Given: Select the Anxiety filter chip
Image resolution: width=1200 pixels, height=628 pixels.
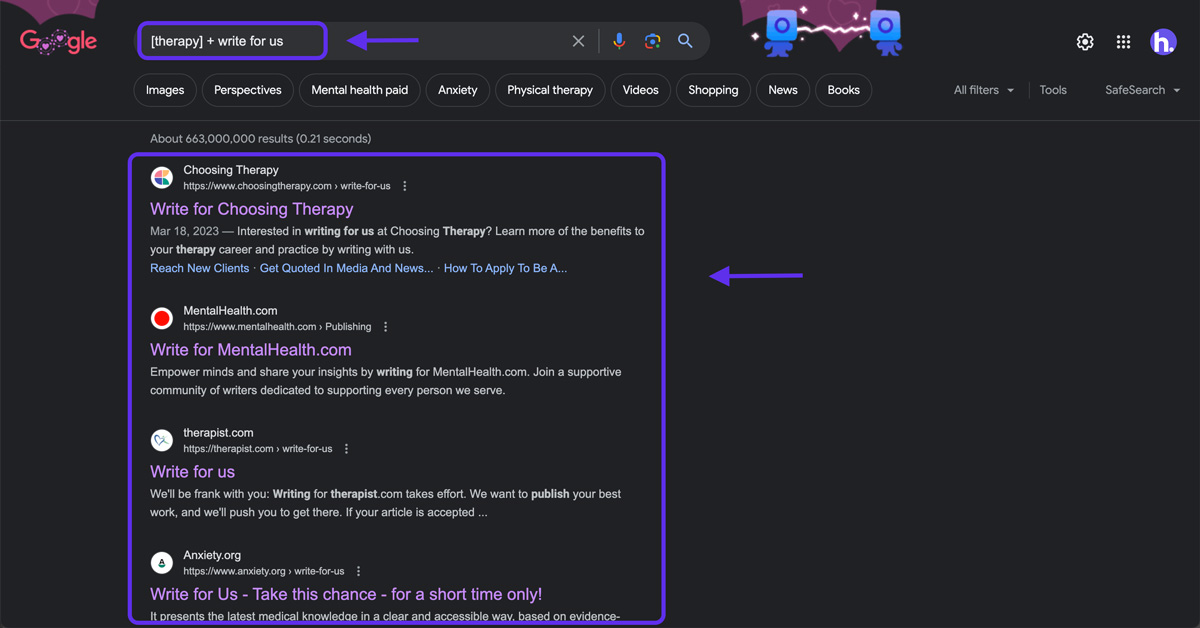Looking at the screenshot, I should [x=458, y=90].
